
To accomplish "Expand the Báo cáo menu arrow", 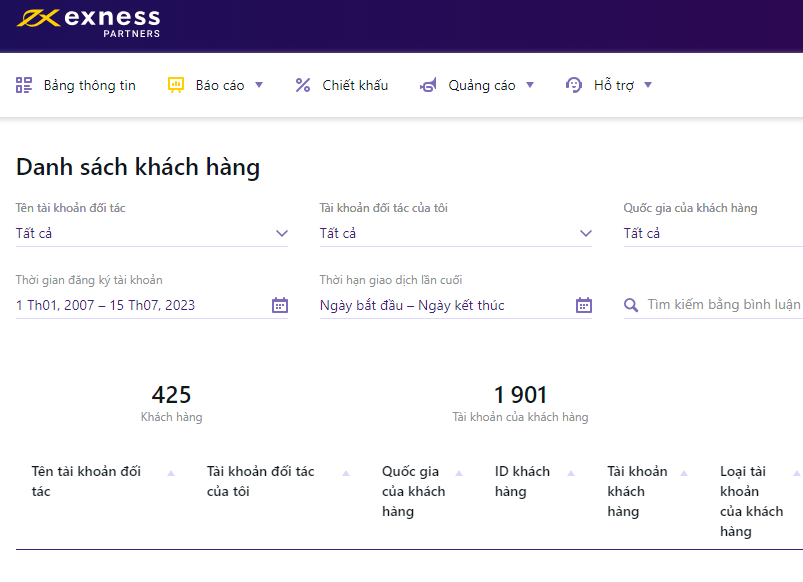I will (259, 85).
